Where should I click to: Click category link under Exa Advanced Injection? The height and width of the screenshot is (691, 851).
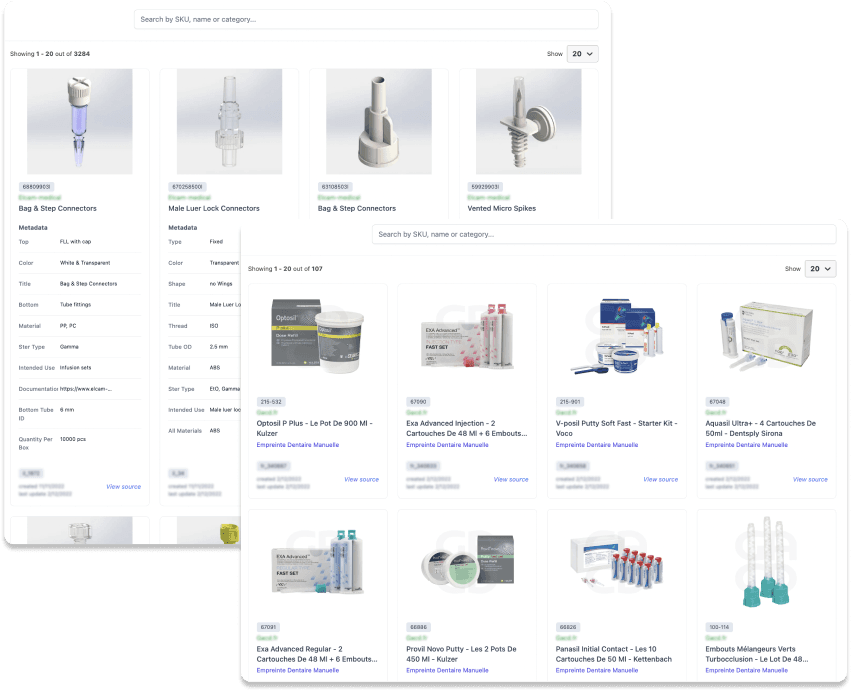click(447, 445)
